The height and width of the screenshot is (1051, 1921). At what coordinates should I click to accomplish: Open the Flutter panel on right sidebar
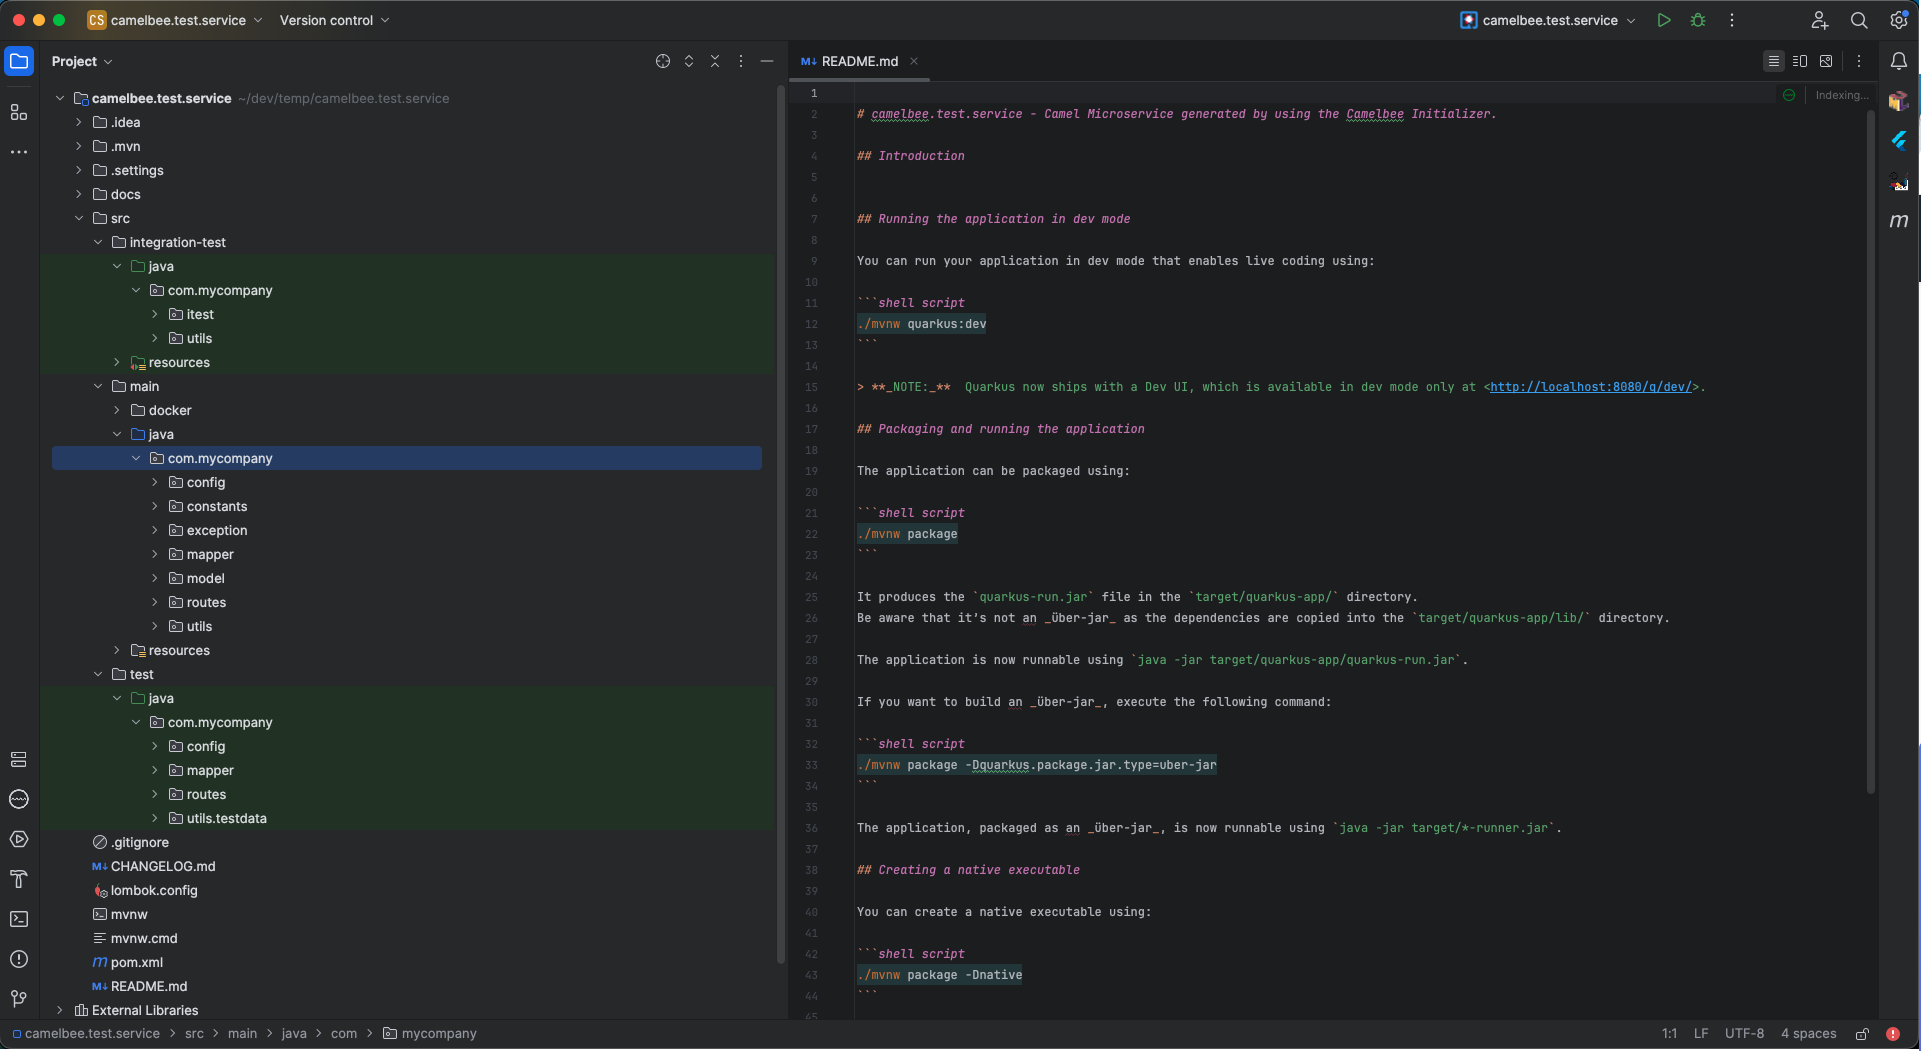[x=1899, y=141]
